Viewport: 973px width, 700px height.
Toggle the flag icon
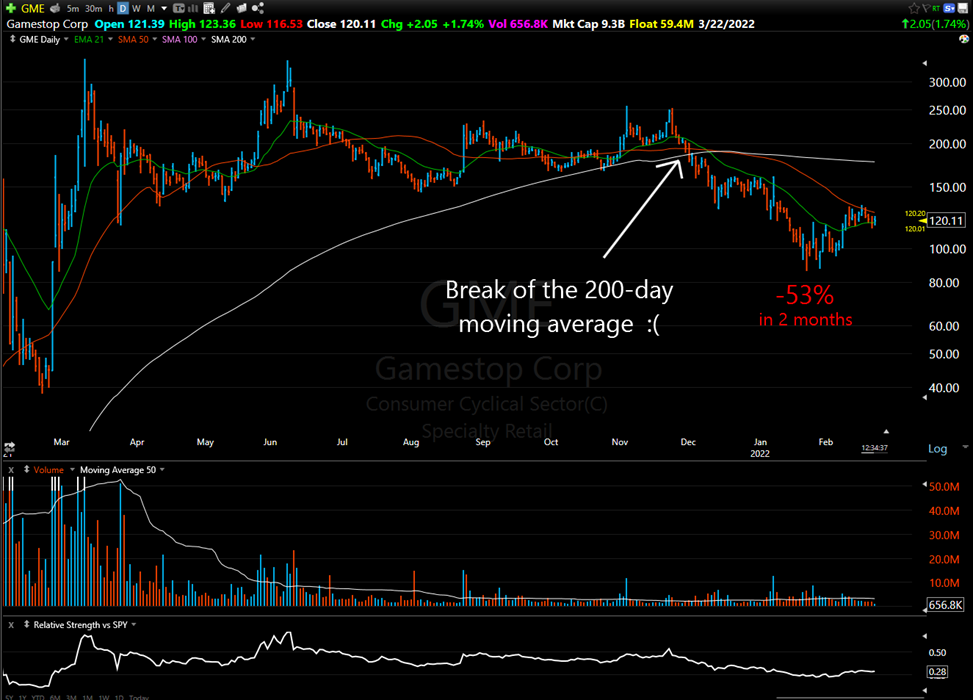click(x=925, y=8)
